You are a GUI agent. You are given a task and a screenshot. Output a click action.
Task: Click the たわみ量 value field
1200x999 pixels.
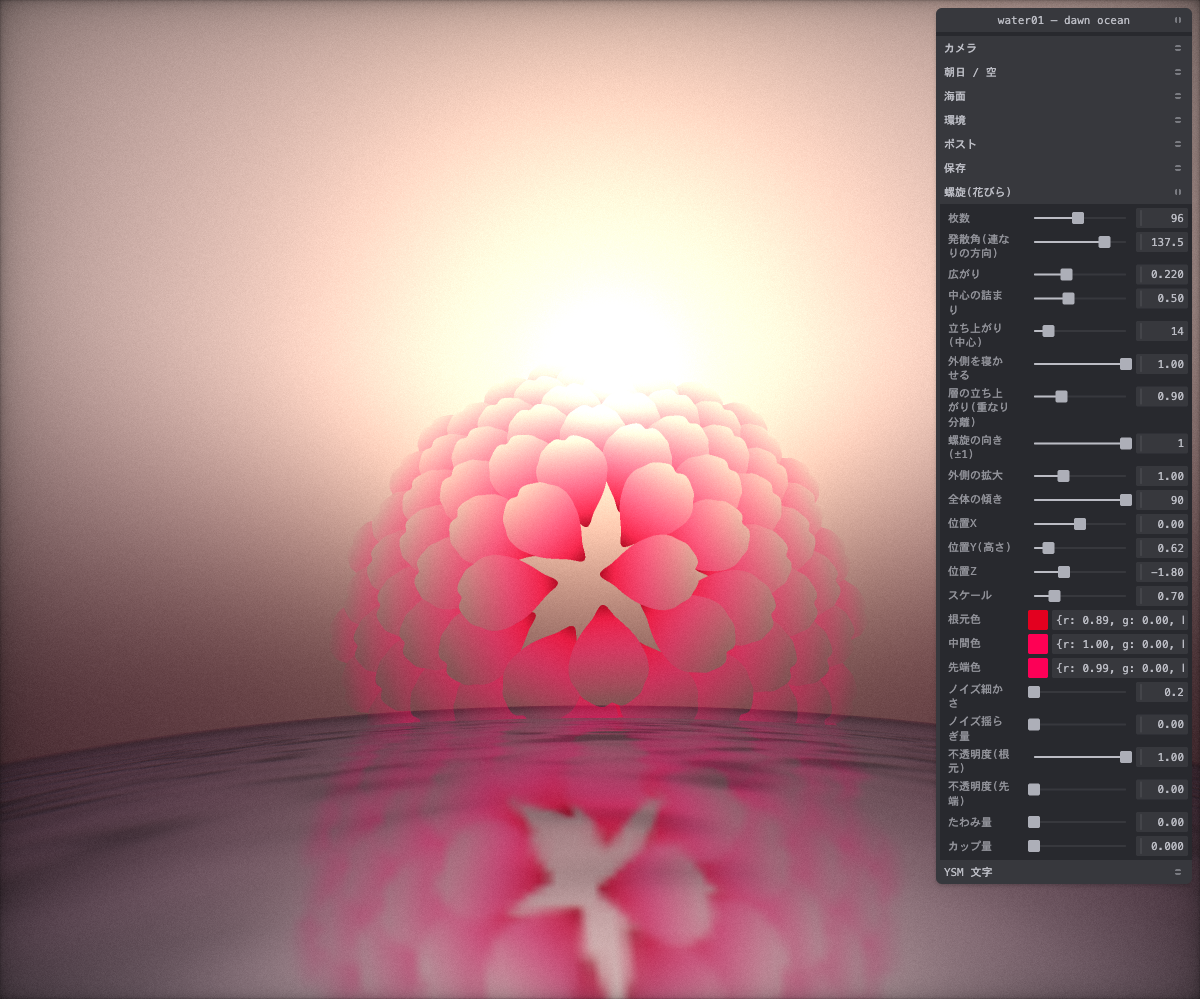click(x=1162, y=822)
